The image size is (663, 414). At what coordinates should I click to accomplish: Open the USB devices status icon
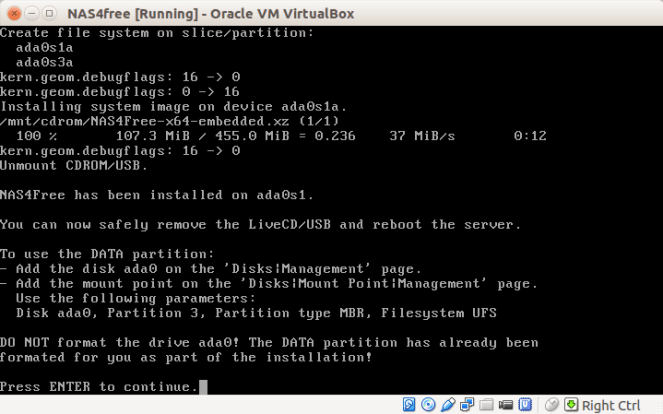click(x=448, y=404)
